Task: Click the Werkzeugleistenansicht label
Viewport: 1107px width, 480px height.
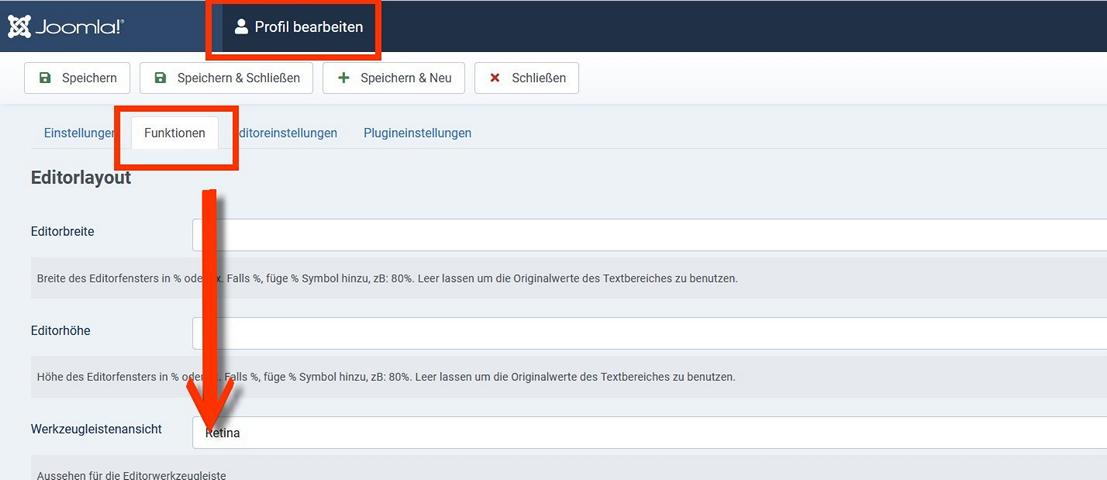Action: point(97,428)
